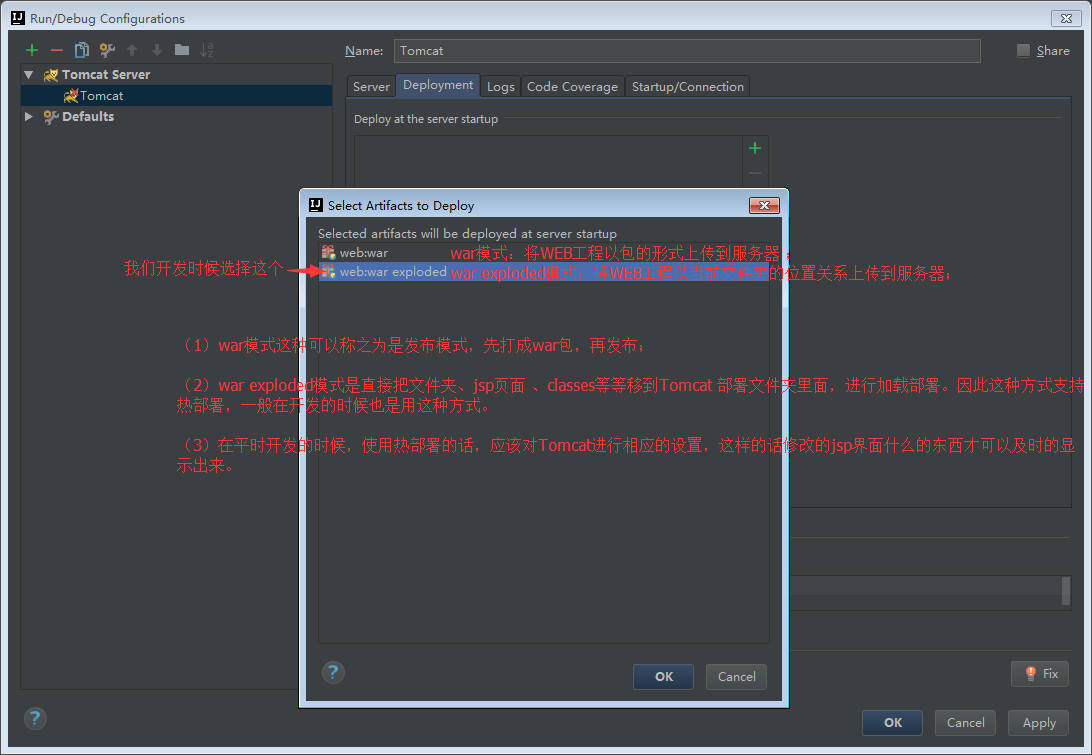Click the web:war exploded artifact icon

[328, 271]
